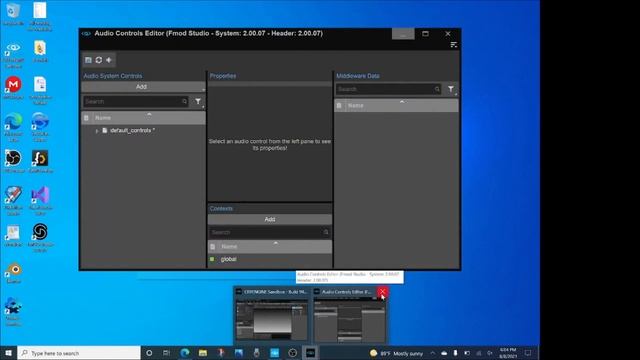
Task: Maximize the Audio Controls Editor window
Action: coord(425,33)
